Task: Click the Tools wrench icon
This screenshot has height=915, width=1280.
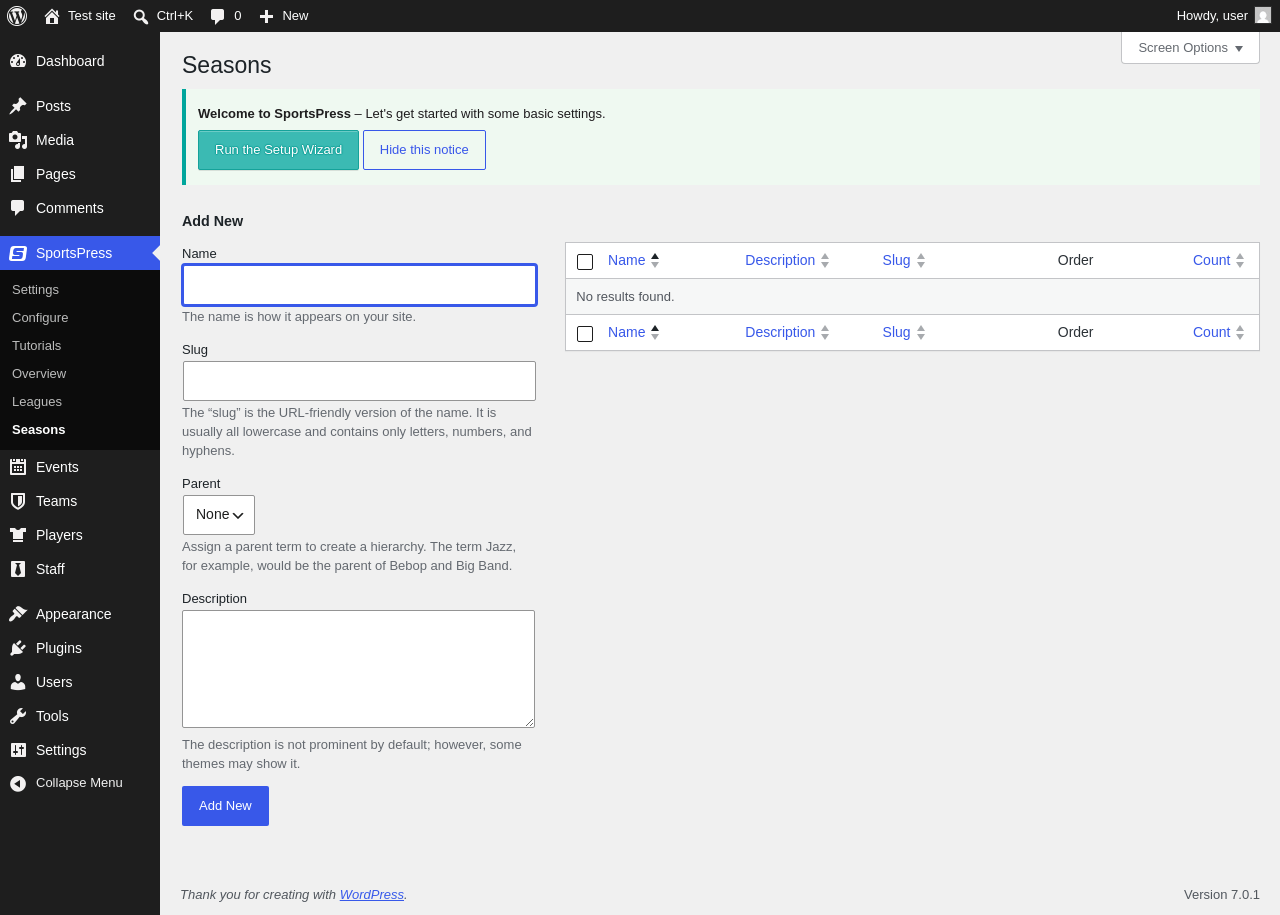Action: click(18, 716)
